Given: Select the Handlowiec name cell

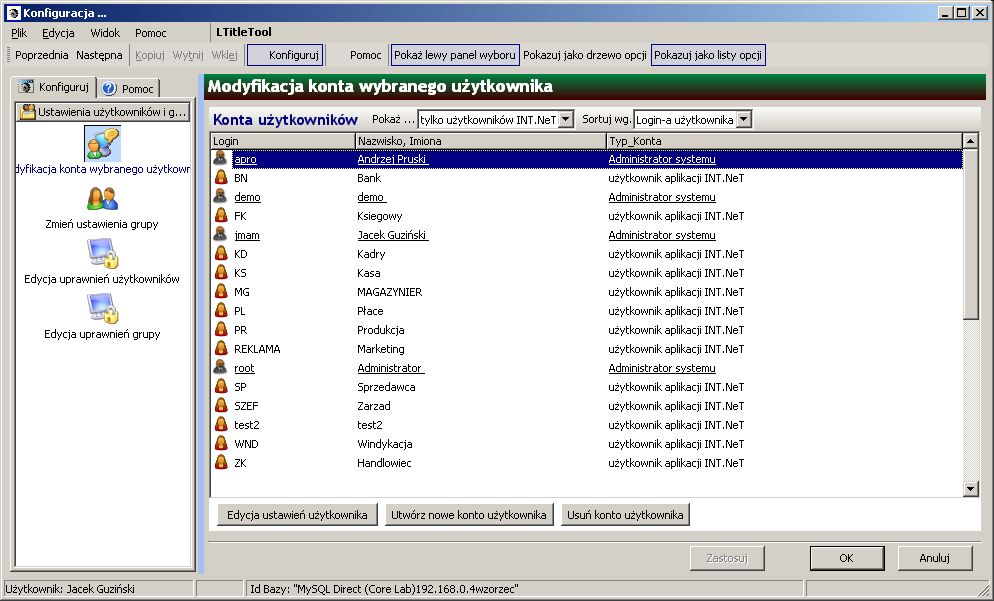Looking at the screenshot, I should point(384,463).
